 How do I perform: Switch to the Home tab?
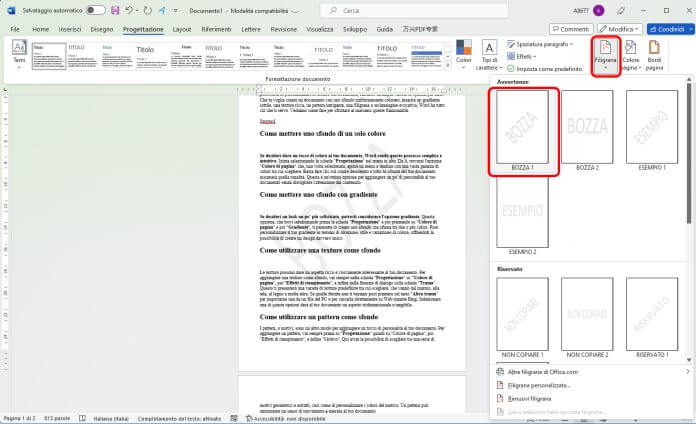[40, 29]
